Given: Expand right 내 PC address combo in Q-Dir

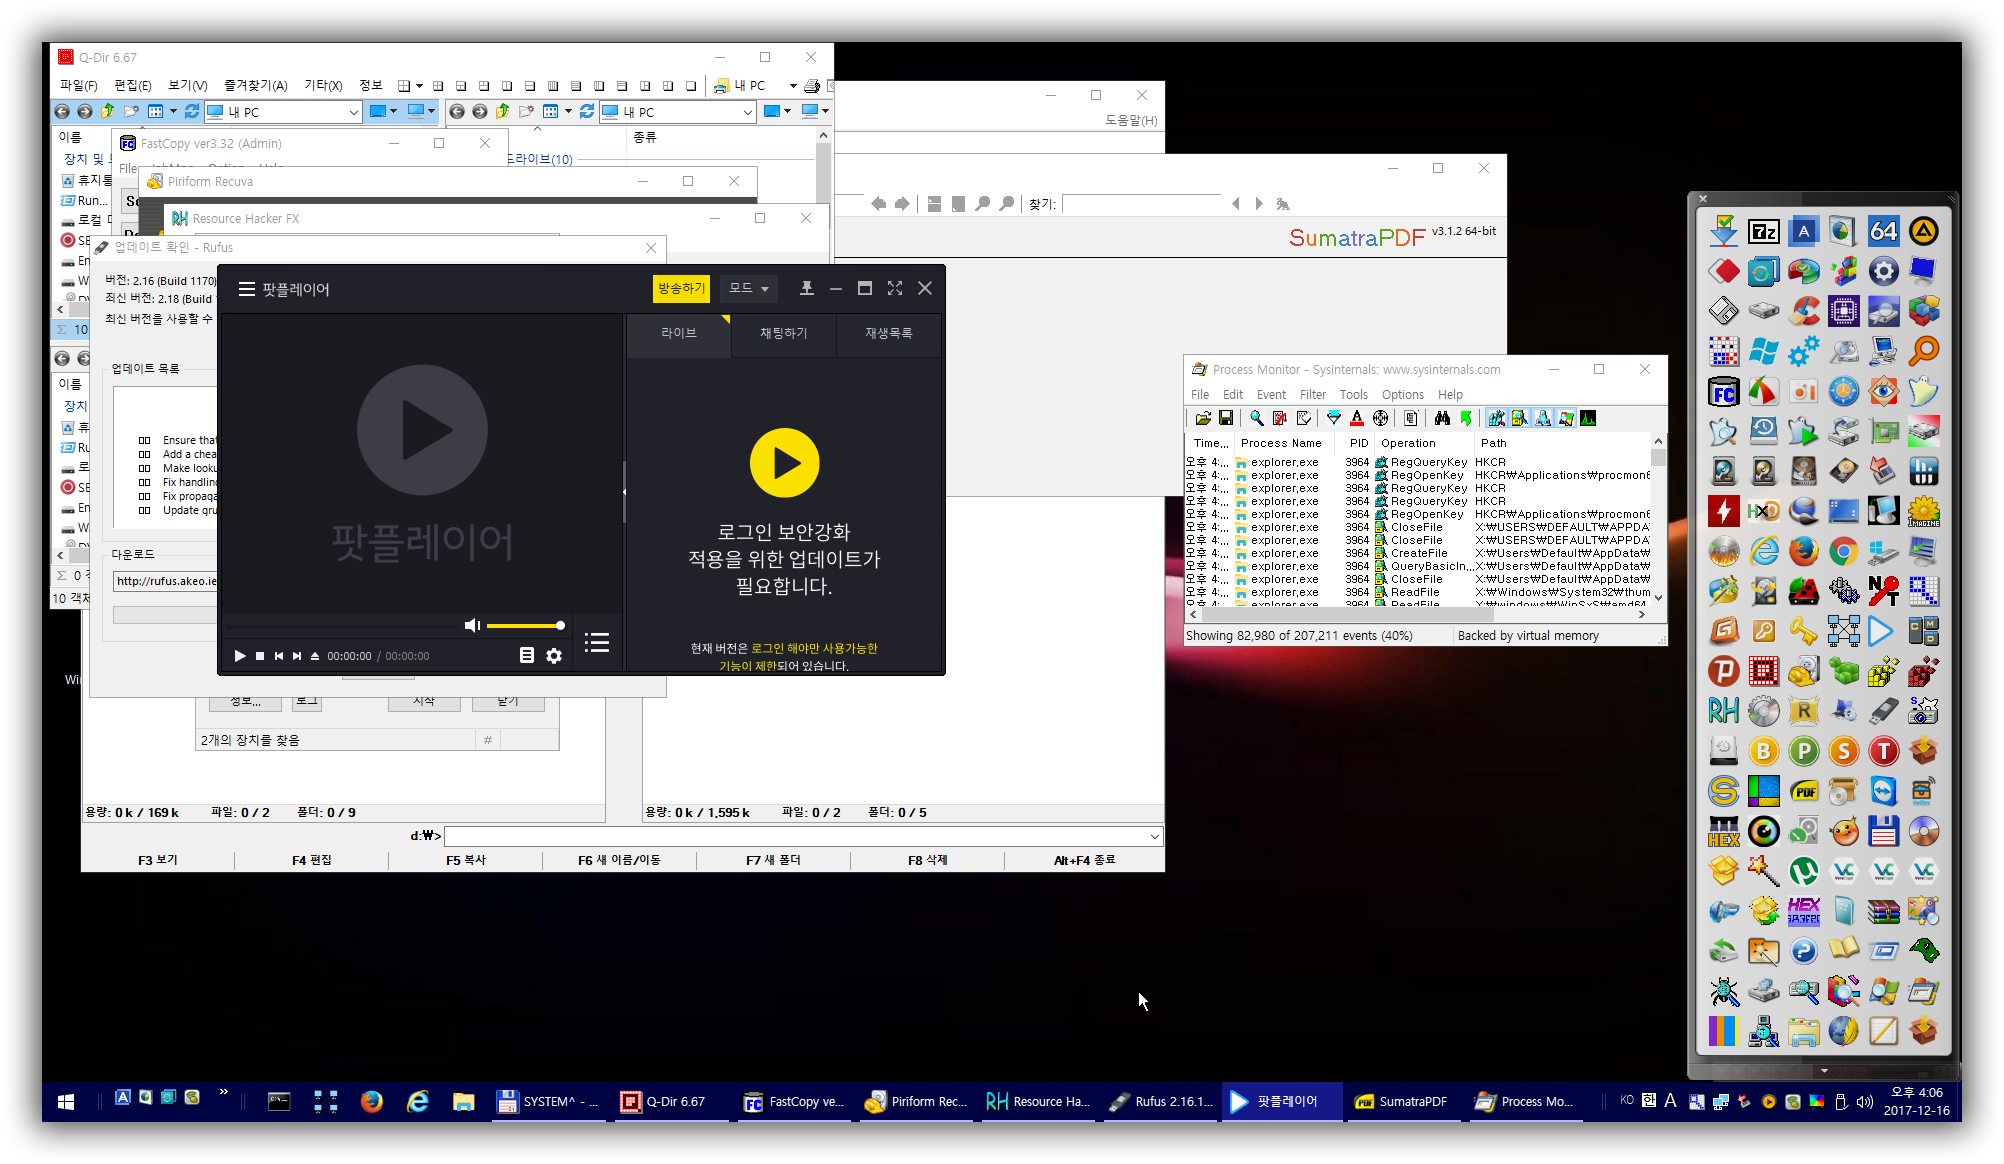Looking at the screenshot, I should 747,112.
